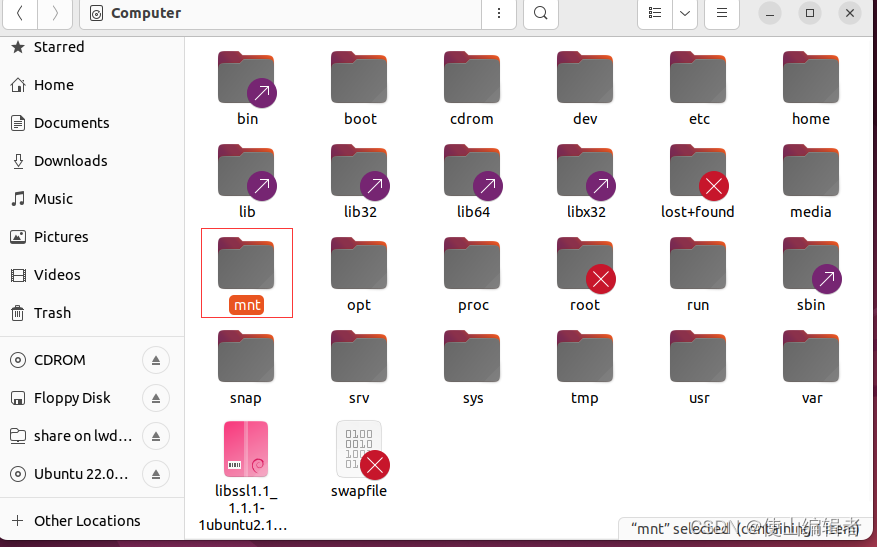Select the lib folder link icon
The height and width of the screenshot is (547, 877).
click(x=247, y=172)
